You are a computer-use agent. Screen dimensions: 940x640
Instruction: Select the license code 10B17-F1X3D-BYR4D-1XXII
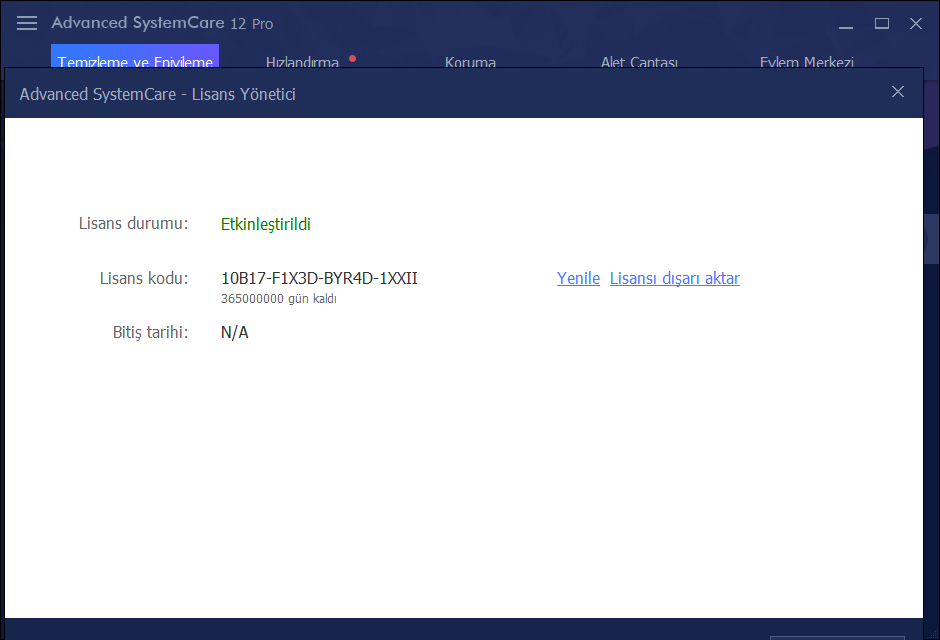[319, 278]
